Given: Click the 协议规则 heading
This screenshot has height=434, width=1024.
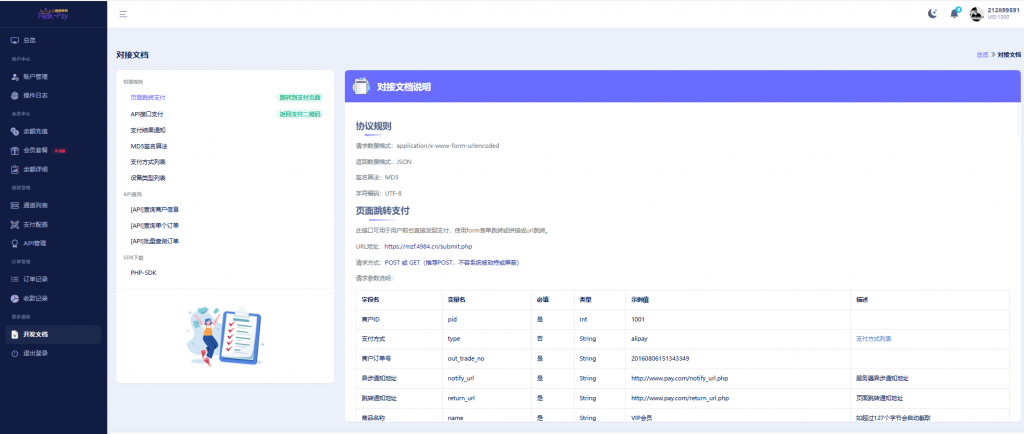Looking at the screenshot, I should pyautogui.click(x=374, y=127).
